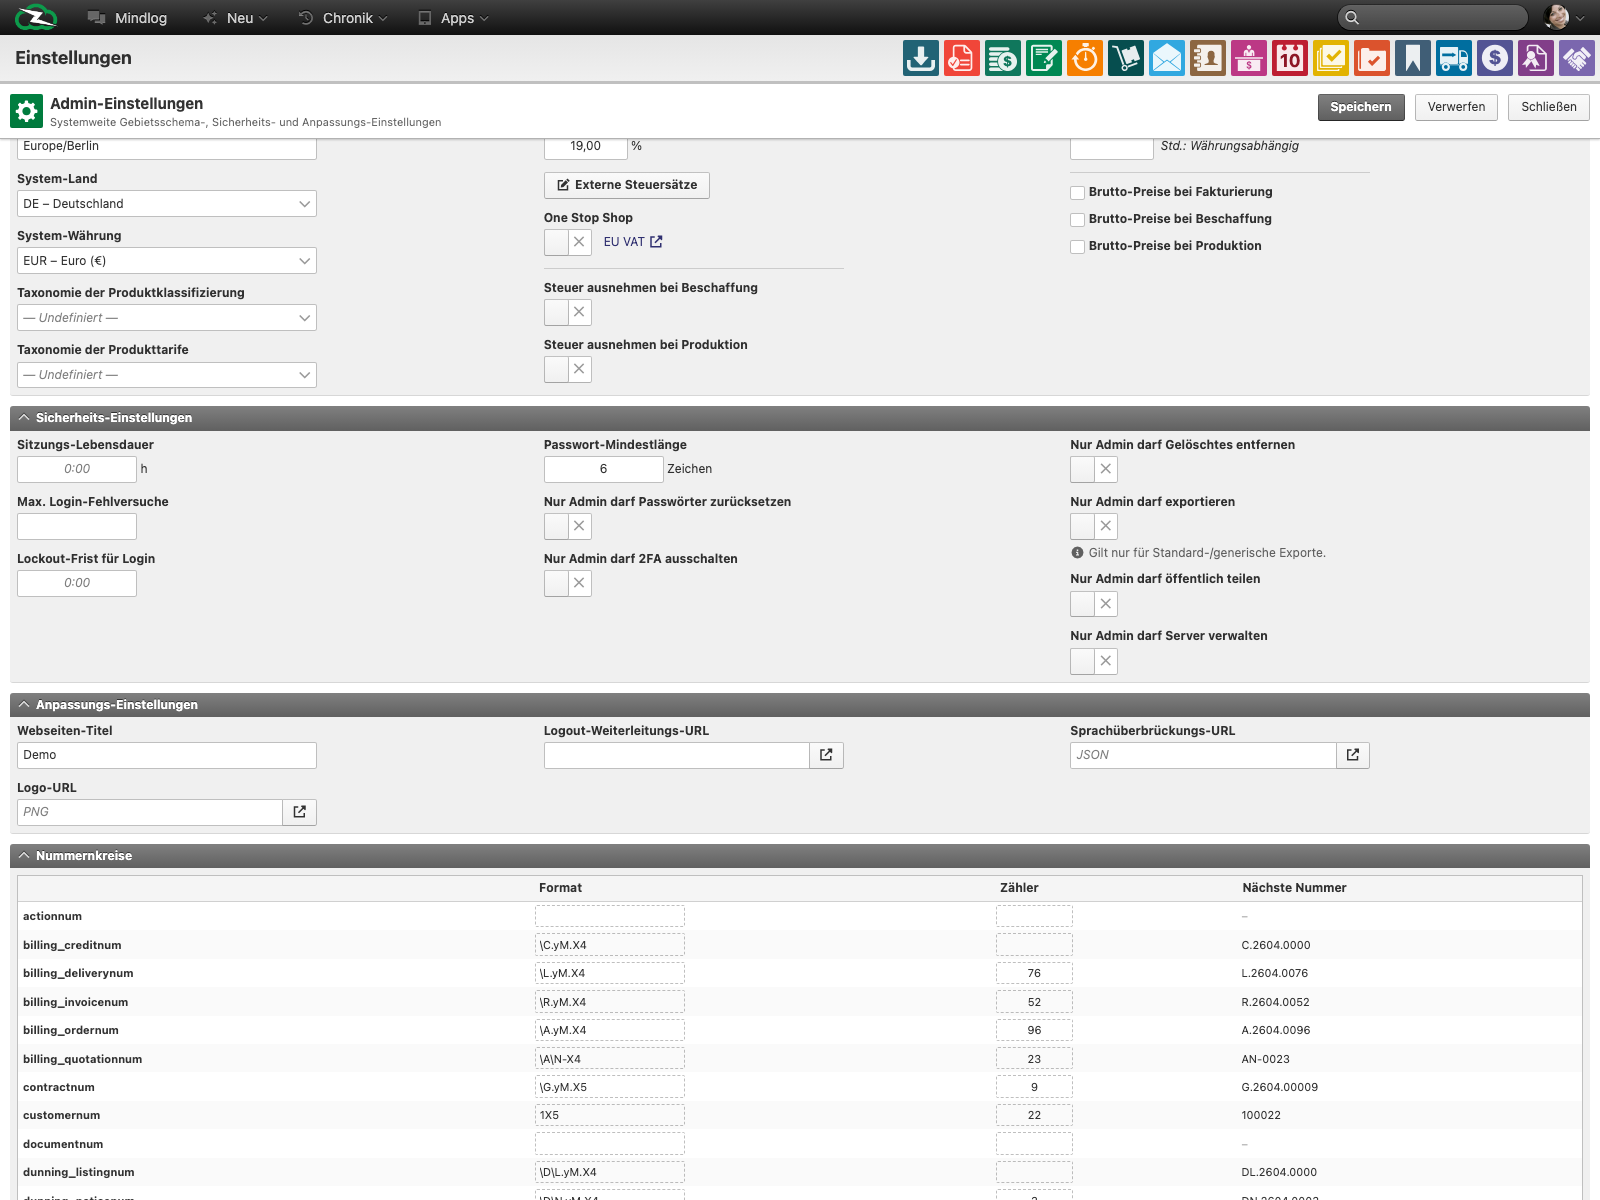Image resolution: width=1600 pixels, height=1200 pixels.
Task: Open the System-Währung dropdown
Action: pos(167,261)
